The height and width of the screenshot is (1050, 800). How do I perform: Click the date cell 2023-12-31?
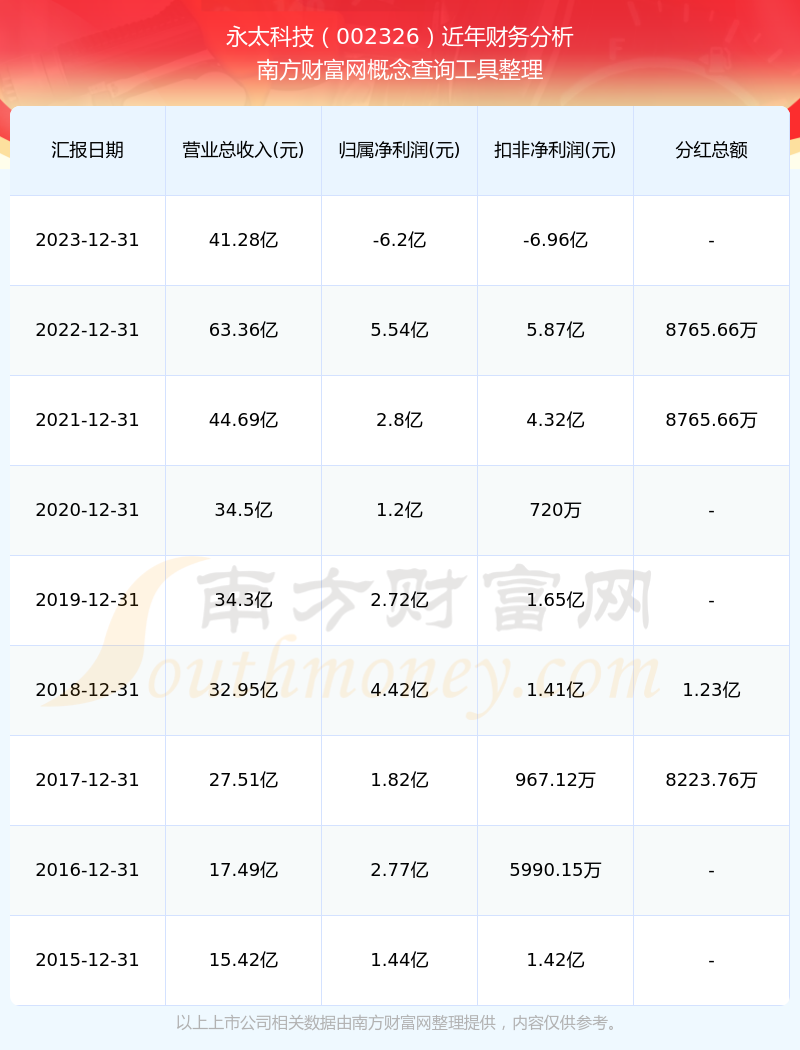88,240
